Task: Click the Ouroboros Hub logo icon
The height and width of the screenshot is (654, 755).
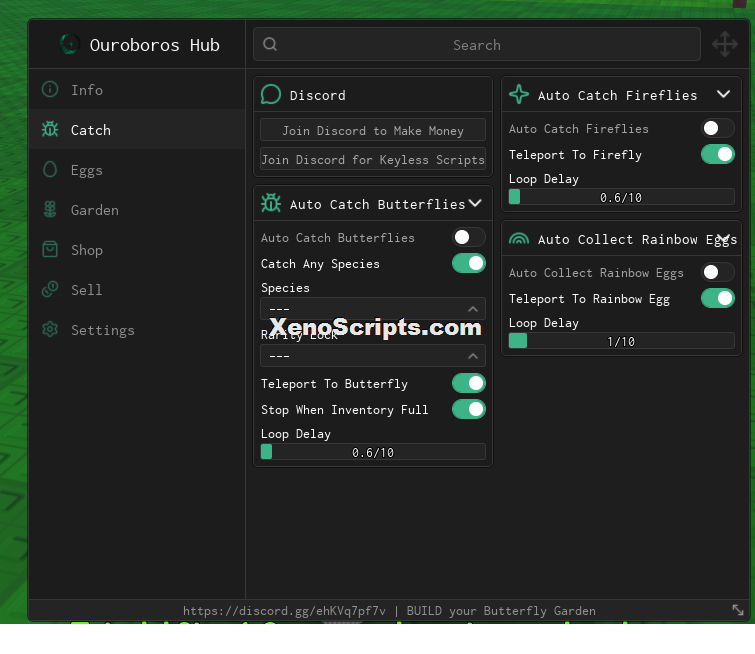Action: pos(69,44)
